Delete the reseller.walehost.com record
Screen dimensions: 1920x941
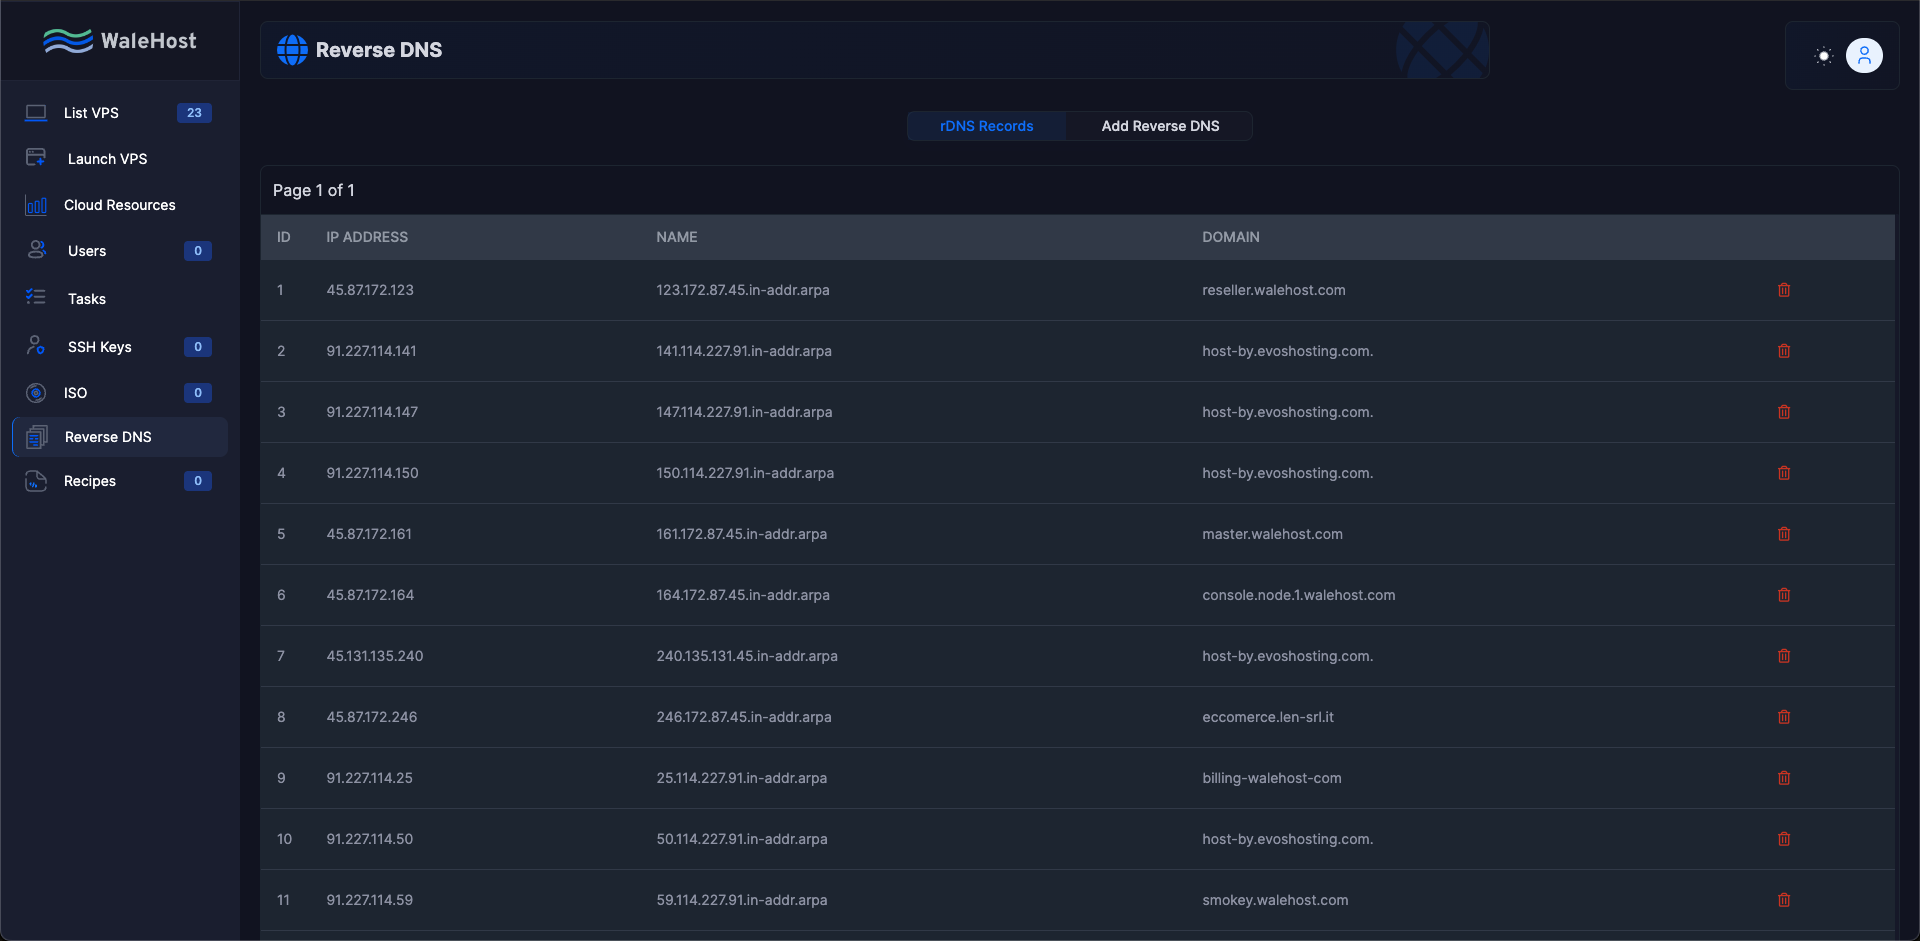tap(1784, 290)
